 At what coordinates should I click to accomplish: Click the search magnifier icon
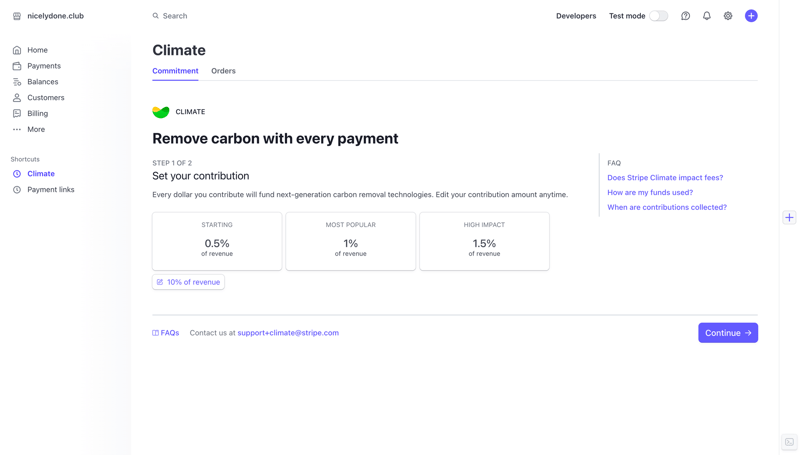pyautogui.click(x=156, y=16)
